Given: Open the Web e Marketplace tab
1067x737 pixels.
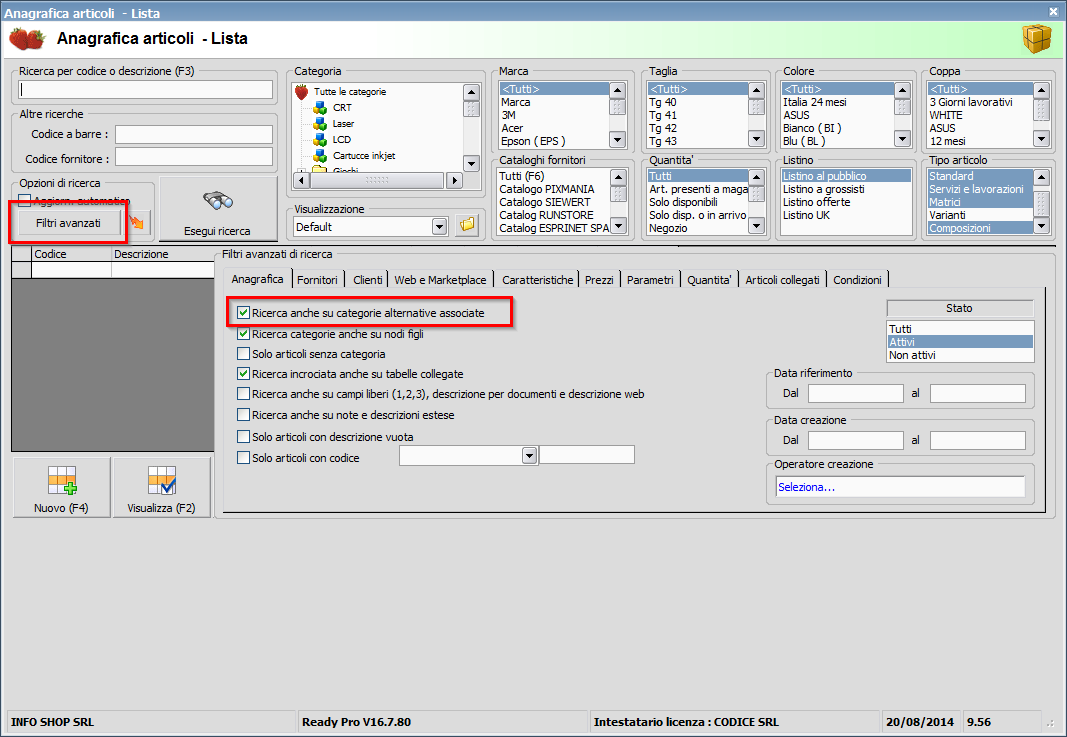Looking at the screenshot, I should (x=440, y=280).
